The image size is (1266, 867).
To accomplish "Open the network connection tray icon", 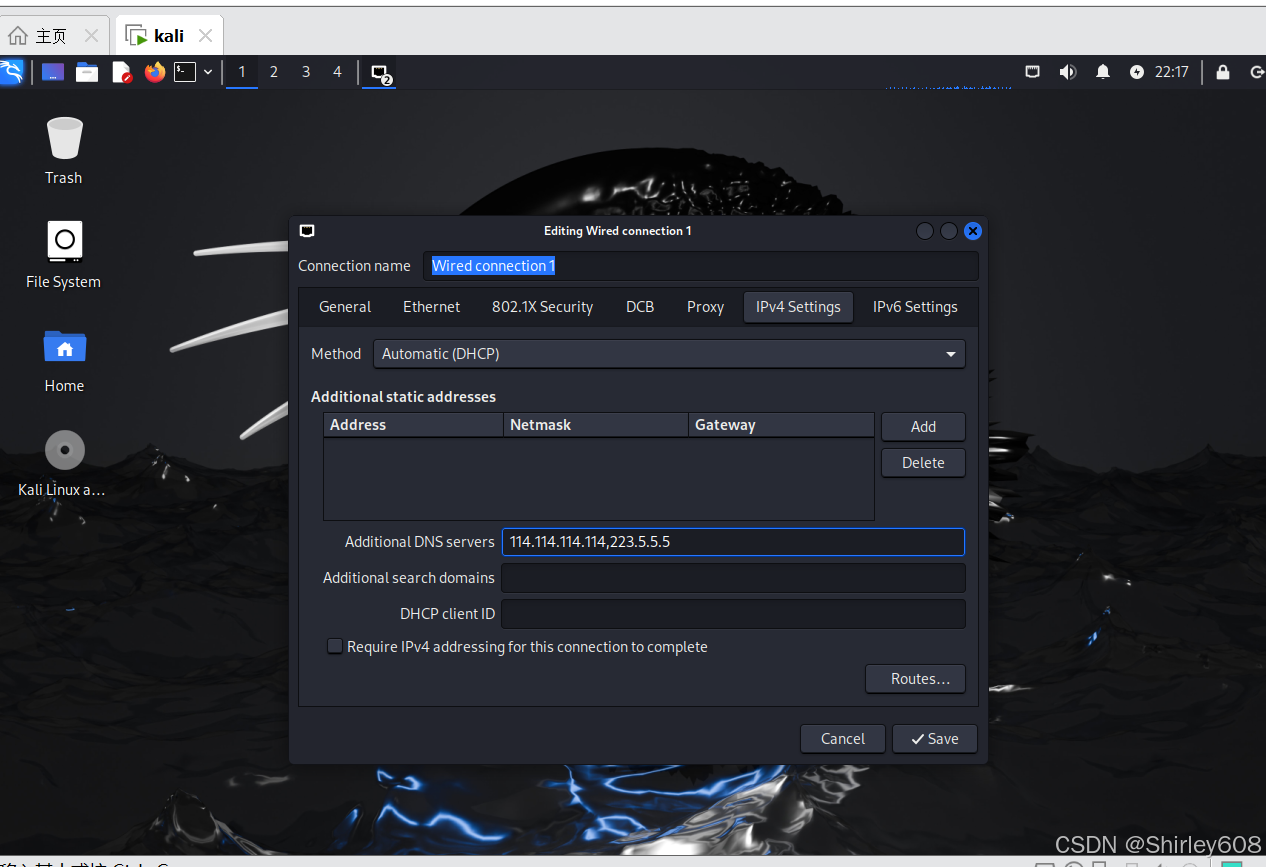I will click(x=1033, y=72).
